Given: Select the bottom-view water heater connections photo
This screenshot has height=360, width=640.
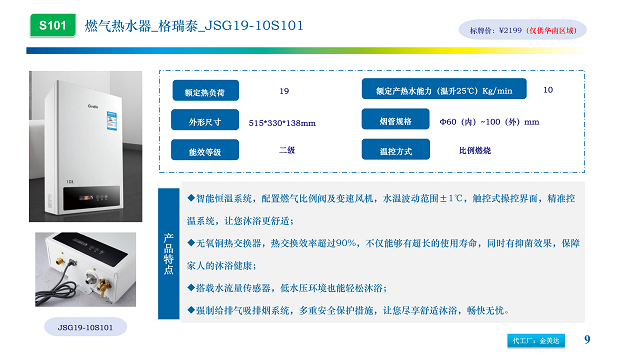Looking at the screenshot, I should click(85, 269).
